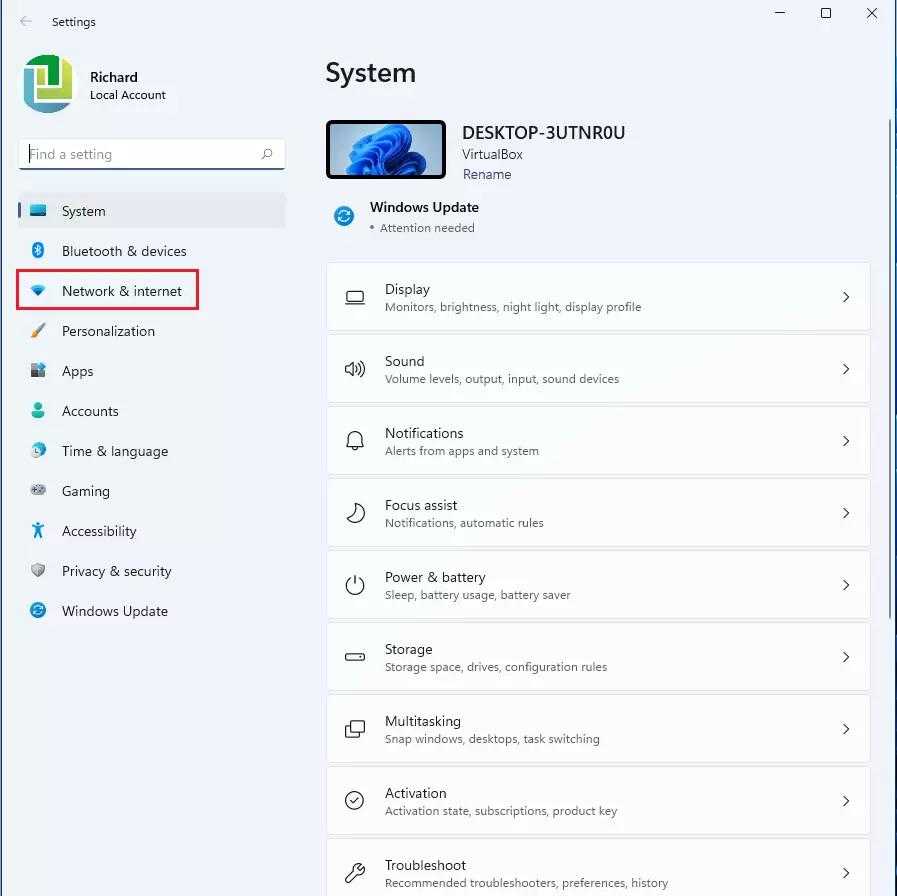This screenshot has height=896, width=897.
Task: Click the Privacy & security shield icon
Action: pyautogui.click(x=38, y=571)
